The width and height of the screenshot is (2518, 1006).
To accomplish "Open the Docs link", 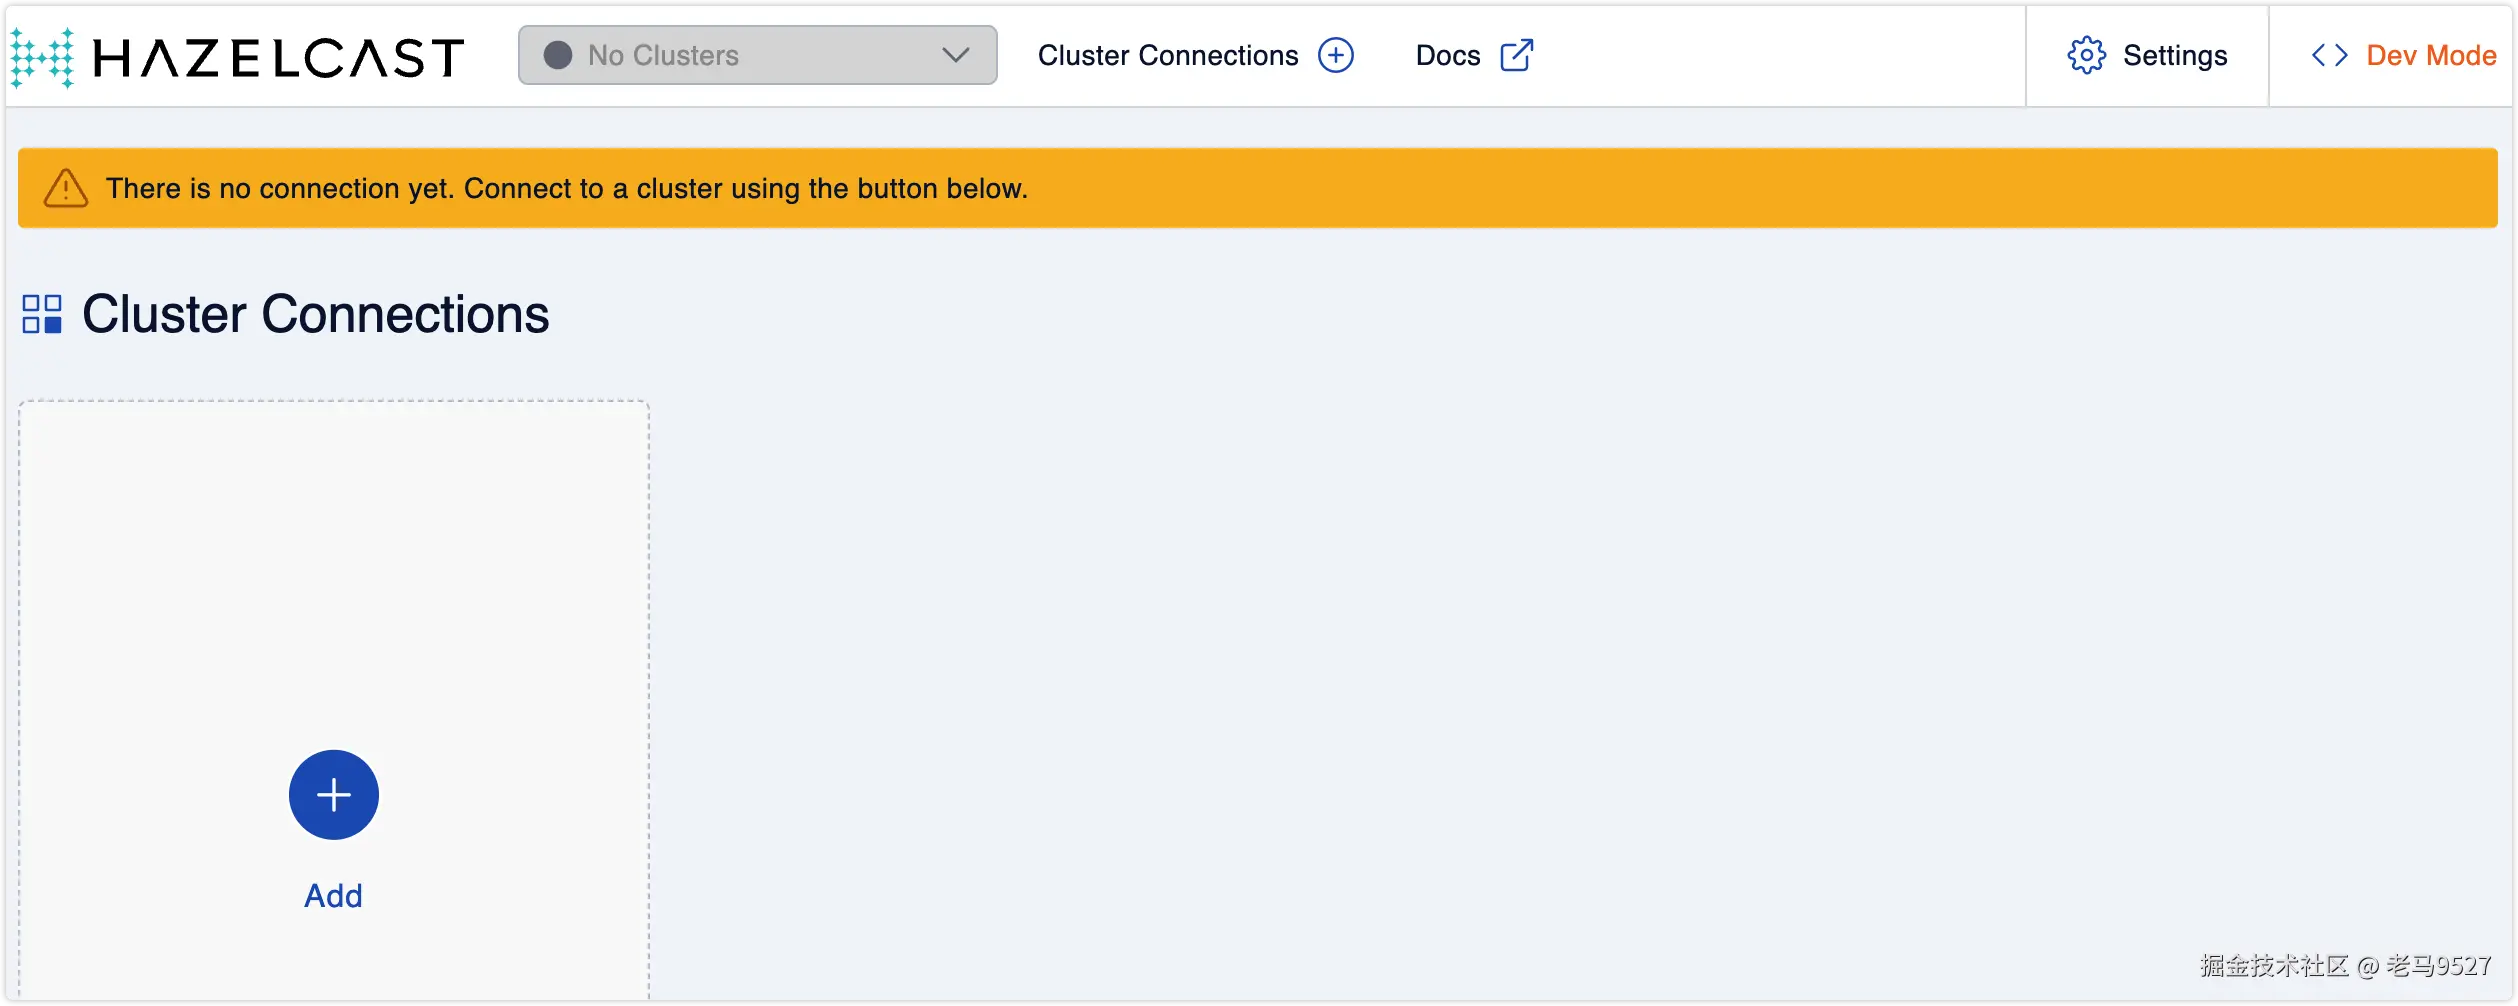I will click(x=1447, y=56).
